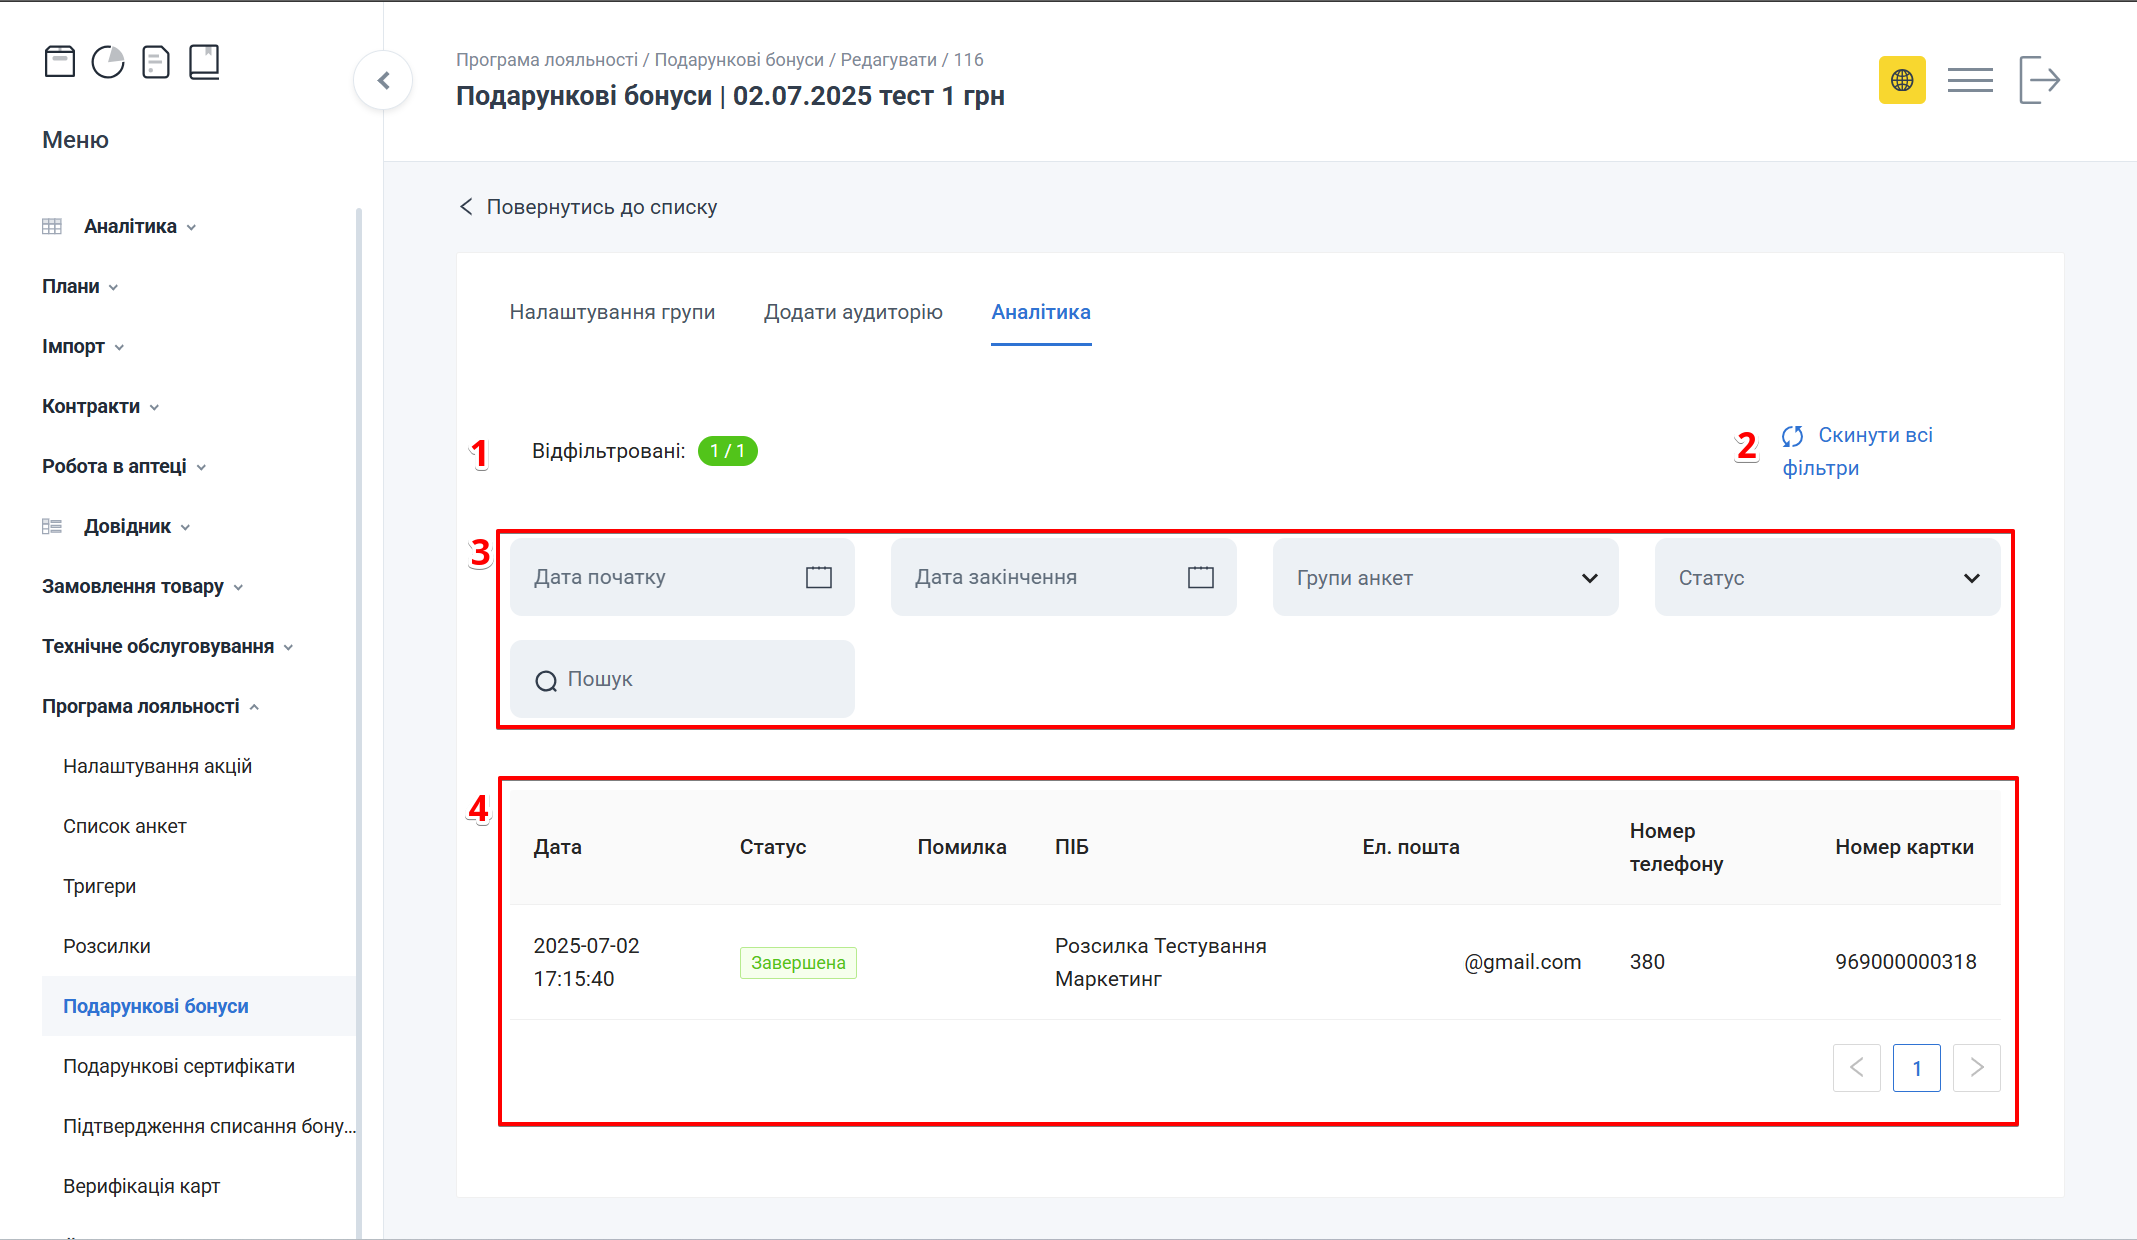Collapse sidebar with round arrow button
The width and height of the screenshot is (2137, 1240).
[x=383, y=81]
